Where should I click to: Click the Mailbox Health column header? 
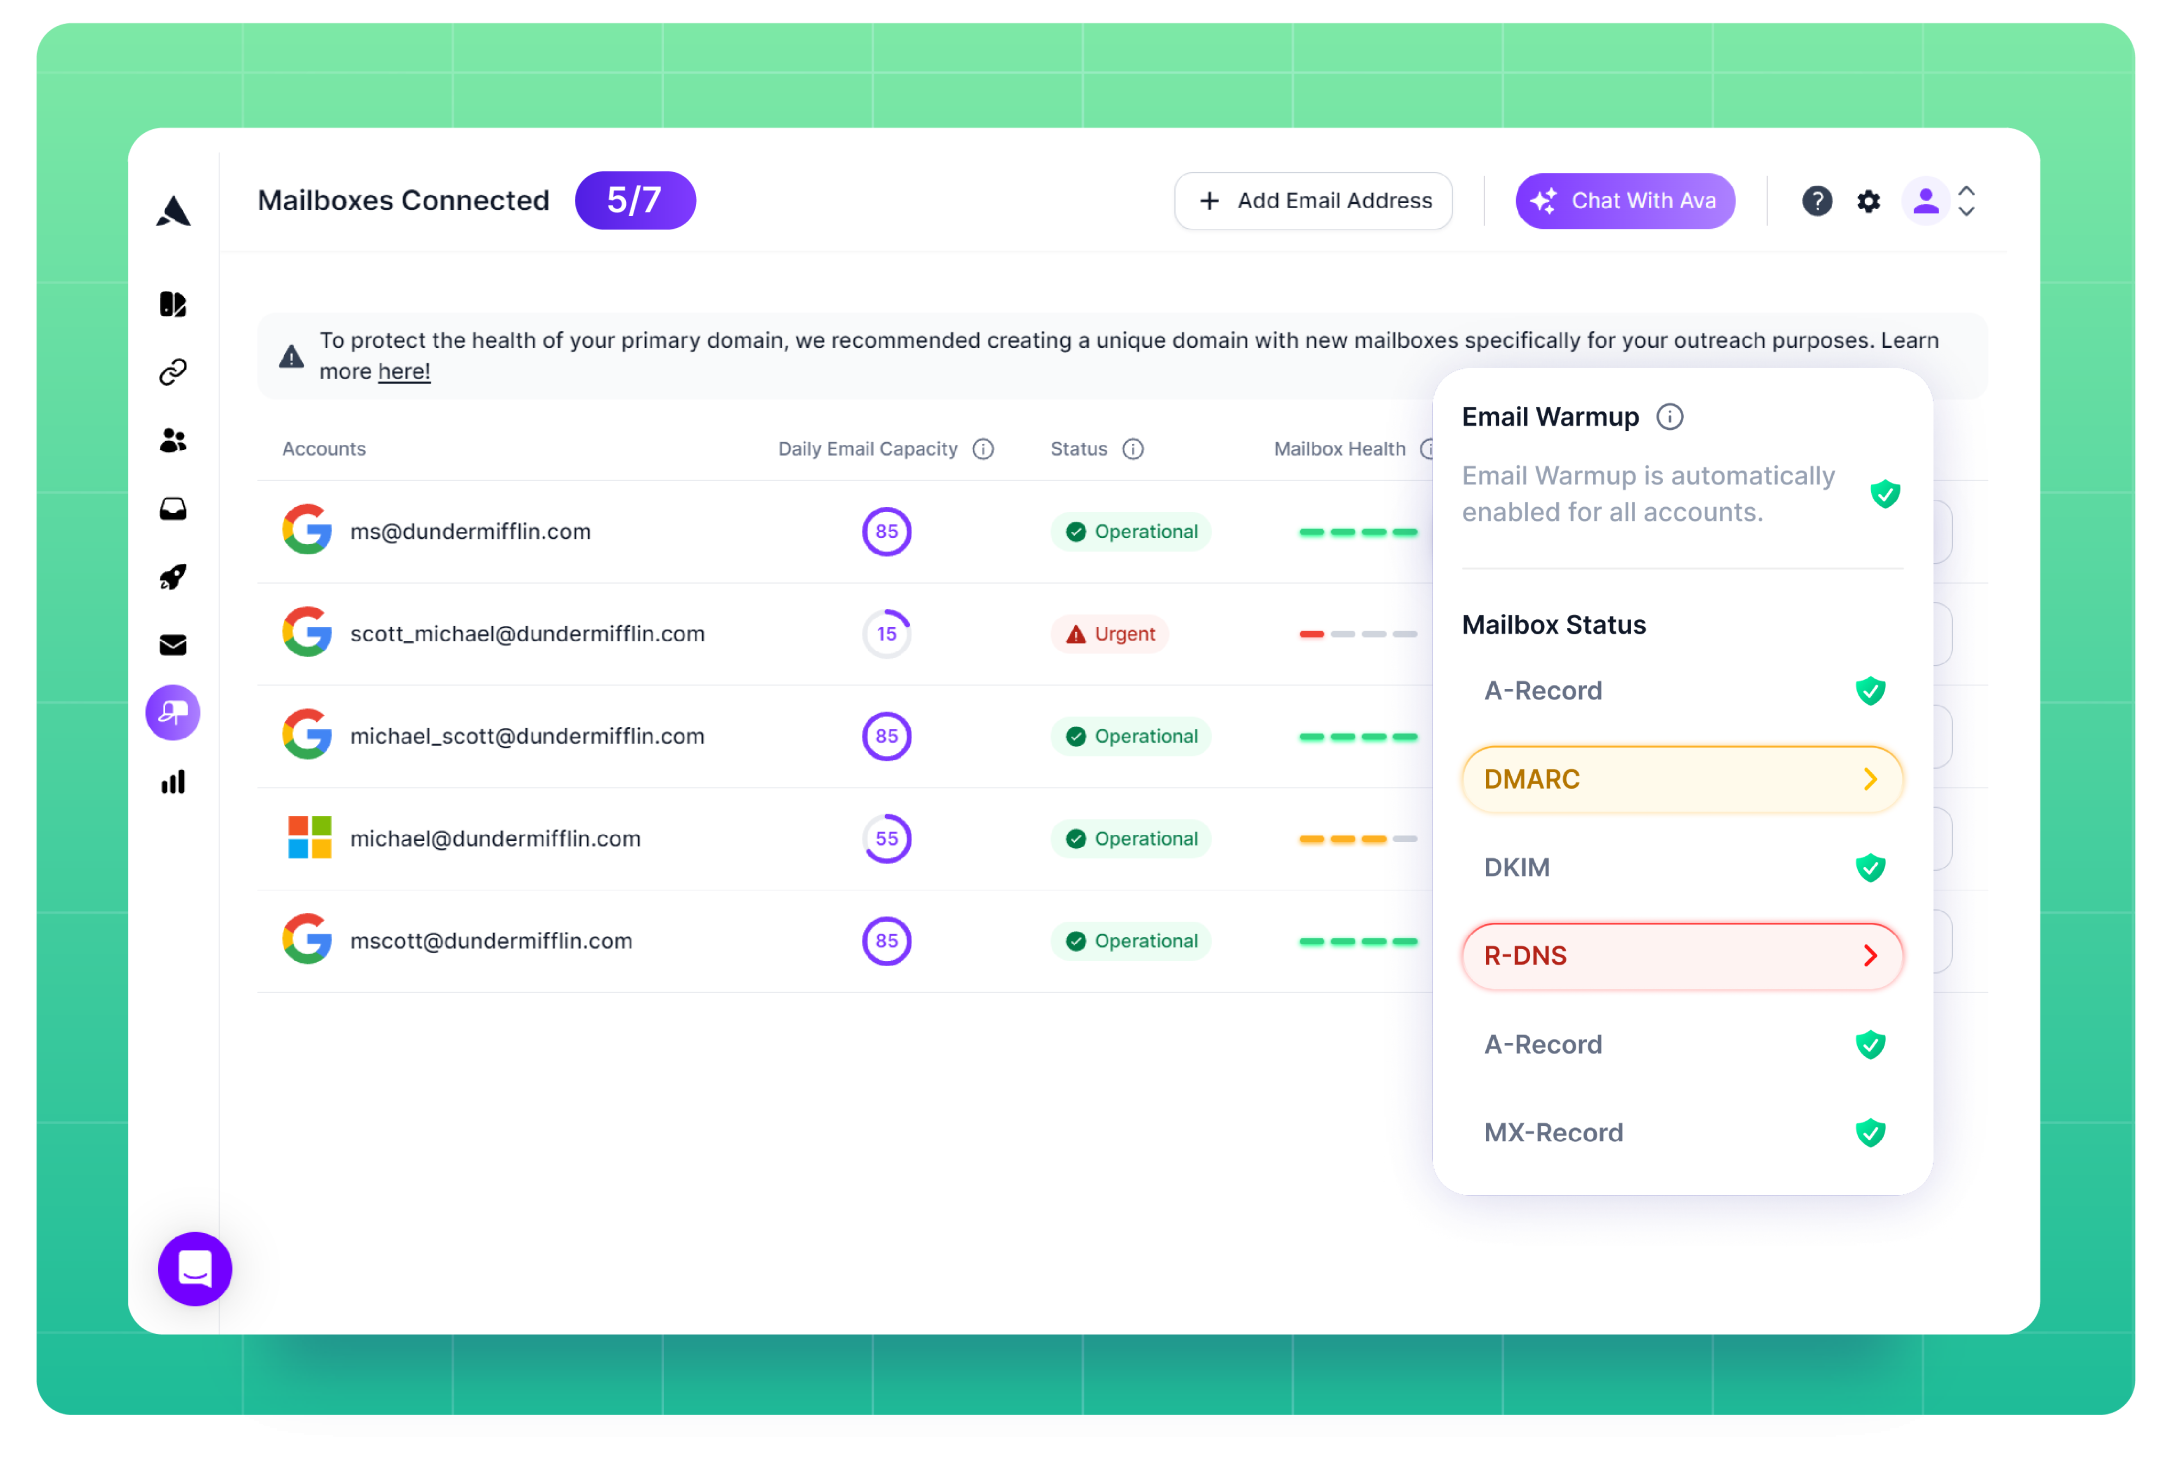(x=1339, y=449)
